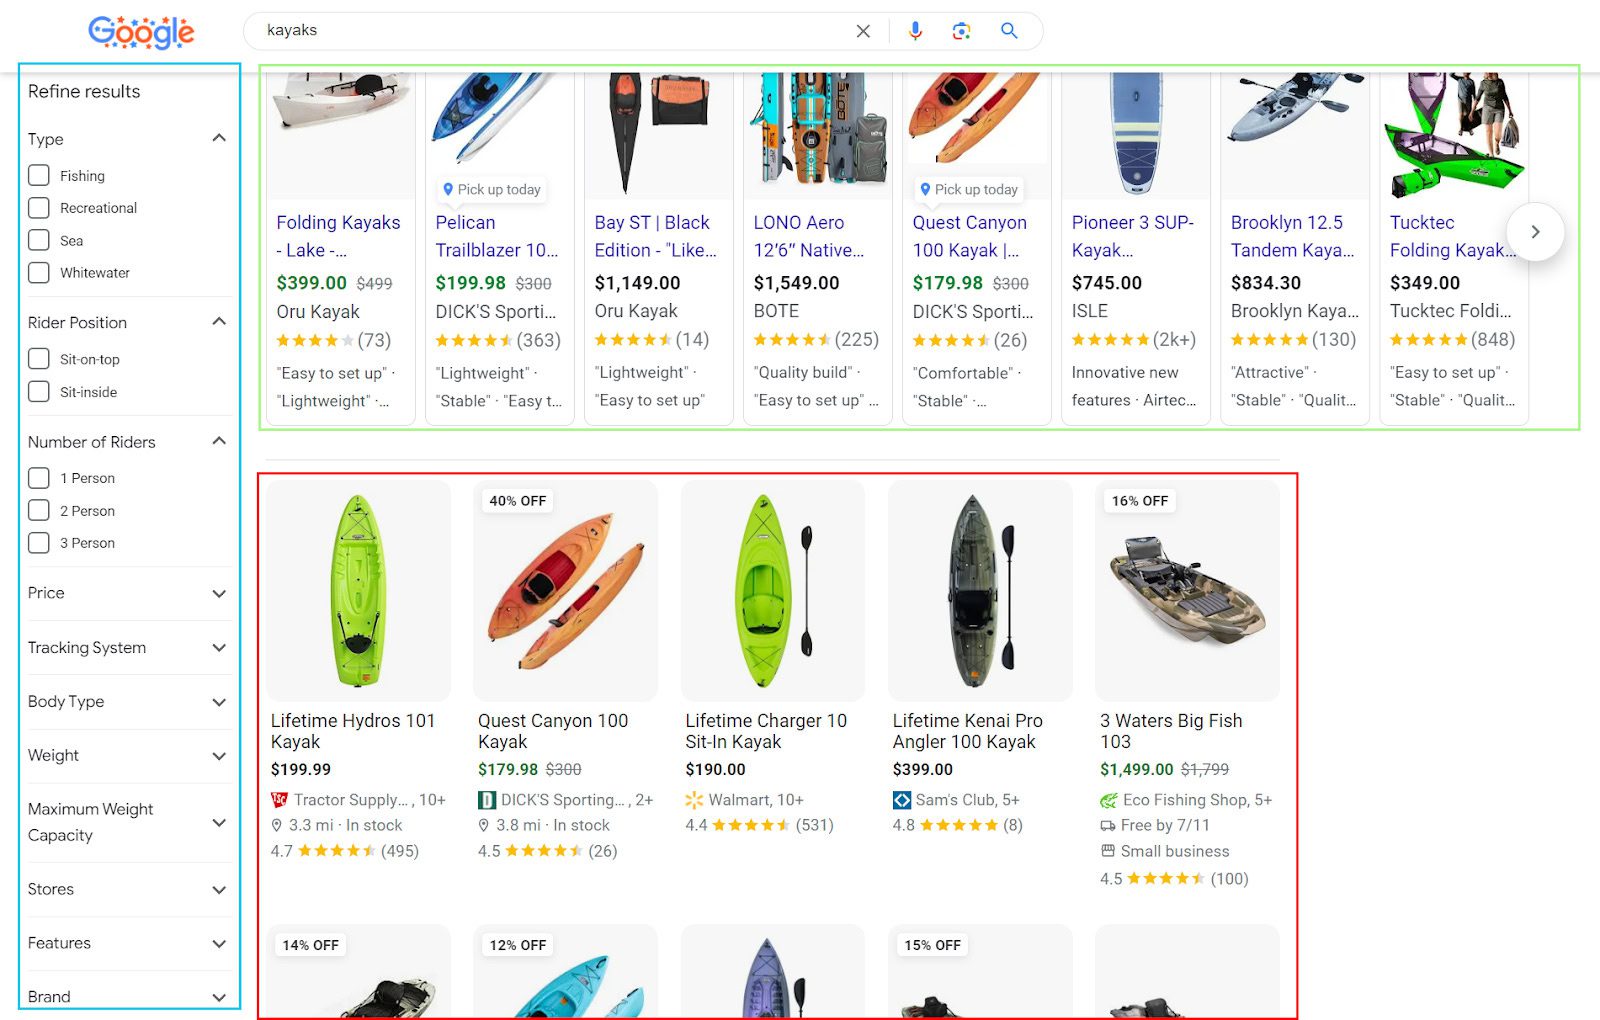Image resolution: width=1600 pixels, height=1020 pixels.
Task: Expand the Tracking System filter
Action: (219, 648)
